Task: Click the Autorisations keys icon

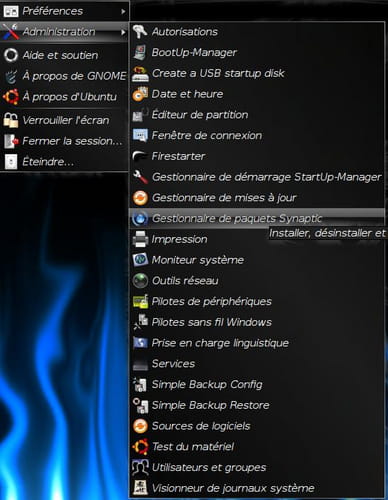Action: (x=140, y=32)
